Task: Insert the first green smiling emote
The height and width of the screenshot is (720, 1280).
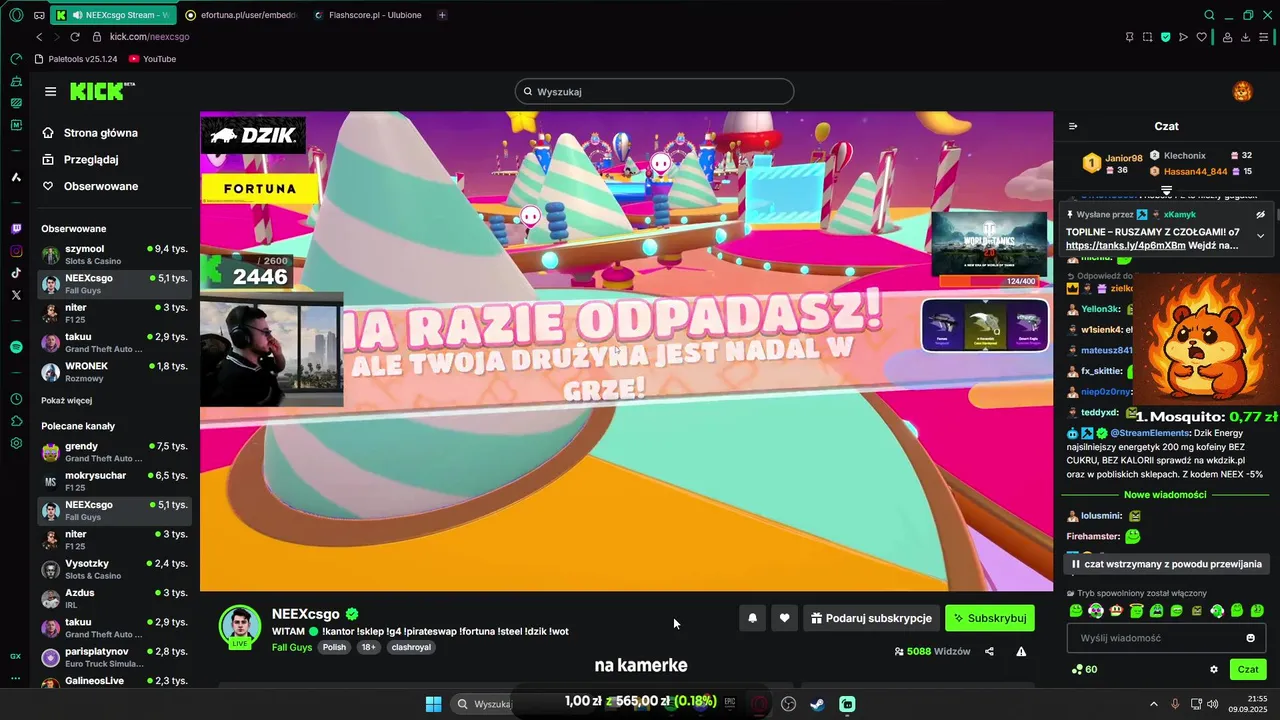Action: tap(1075, 610)
